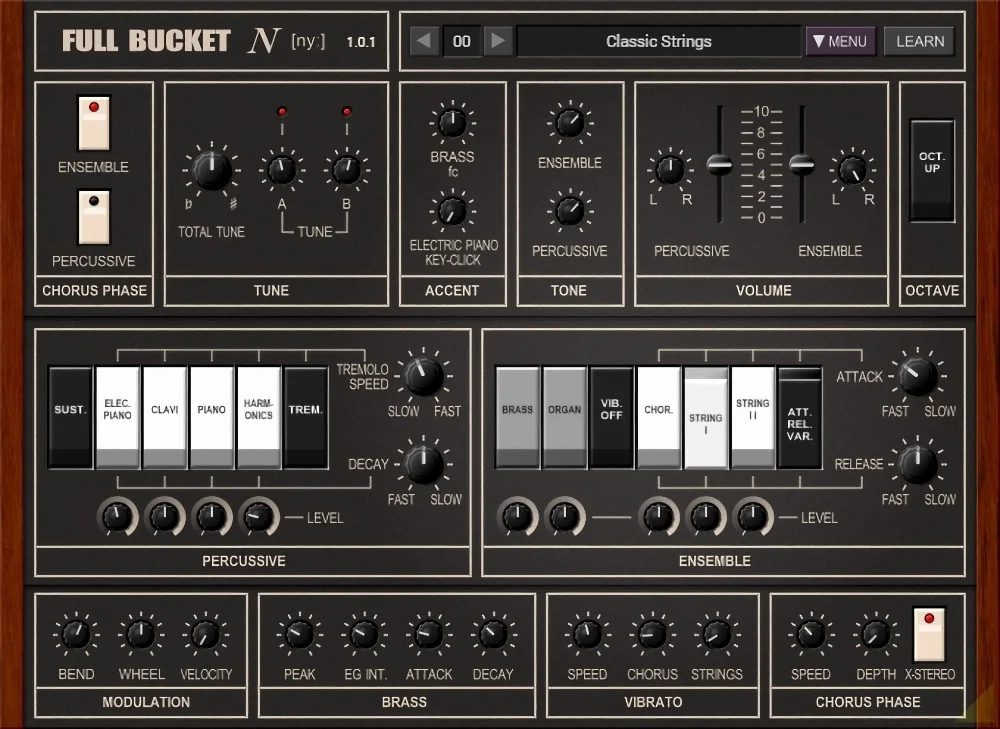Click the Vibrato Speed knob
The image size is (1000, 729).
(x=587, y=634)
